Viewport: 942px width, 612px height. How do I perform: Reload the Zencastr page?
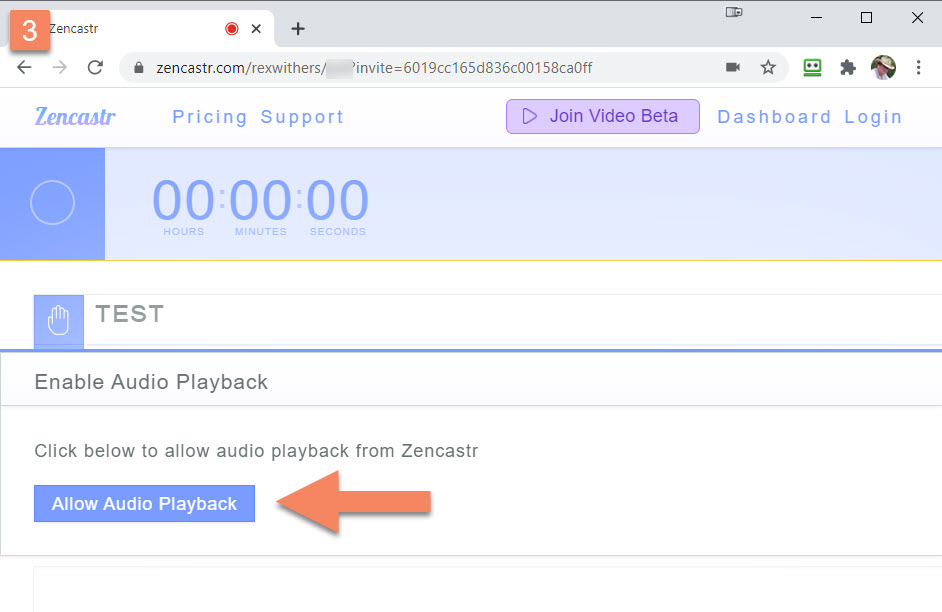click(x=95, y=67)
